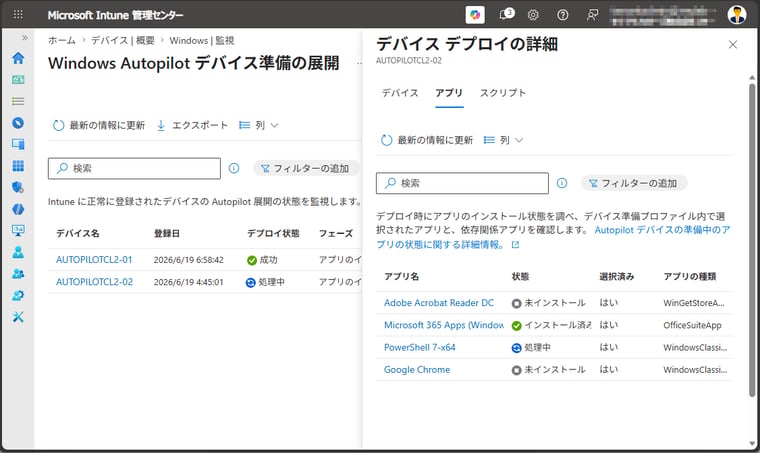Open the blue globe sidebar icon
This screenshot has height=453, width=760.
18,209
